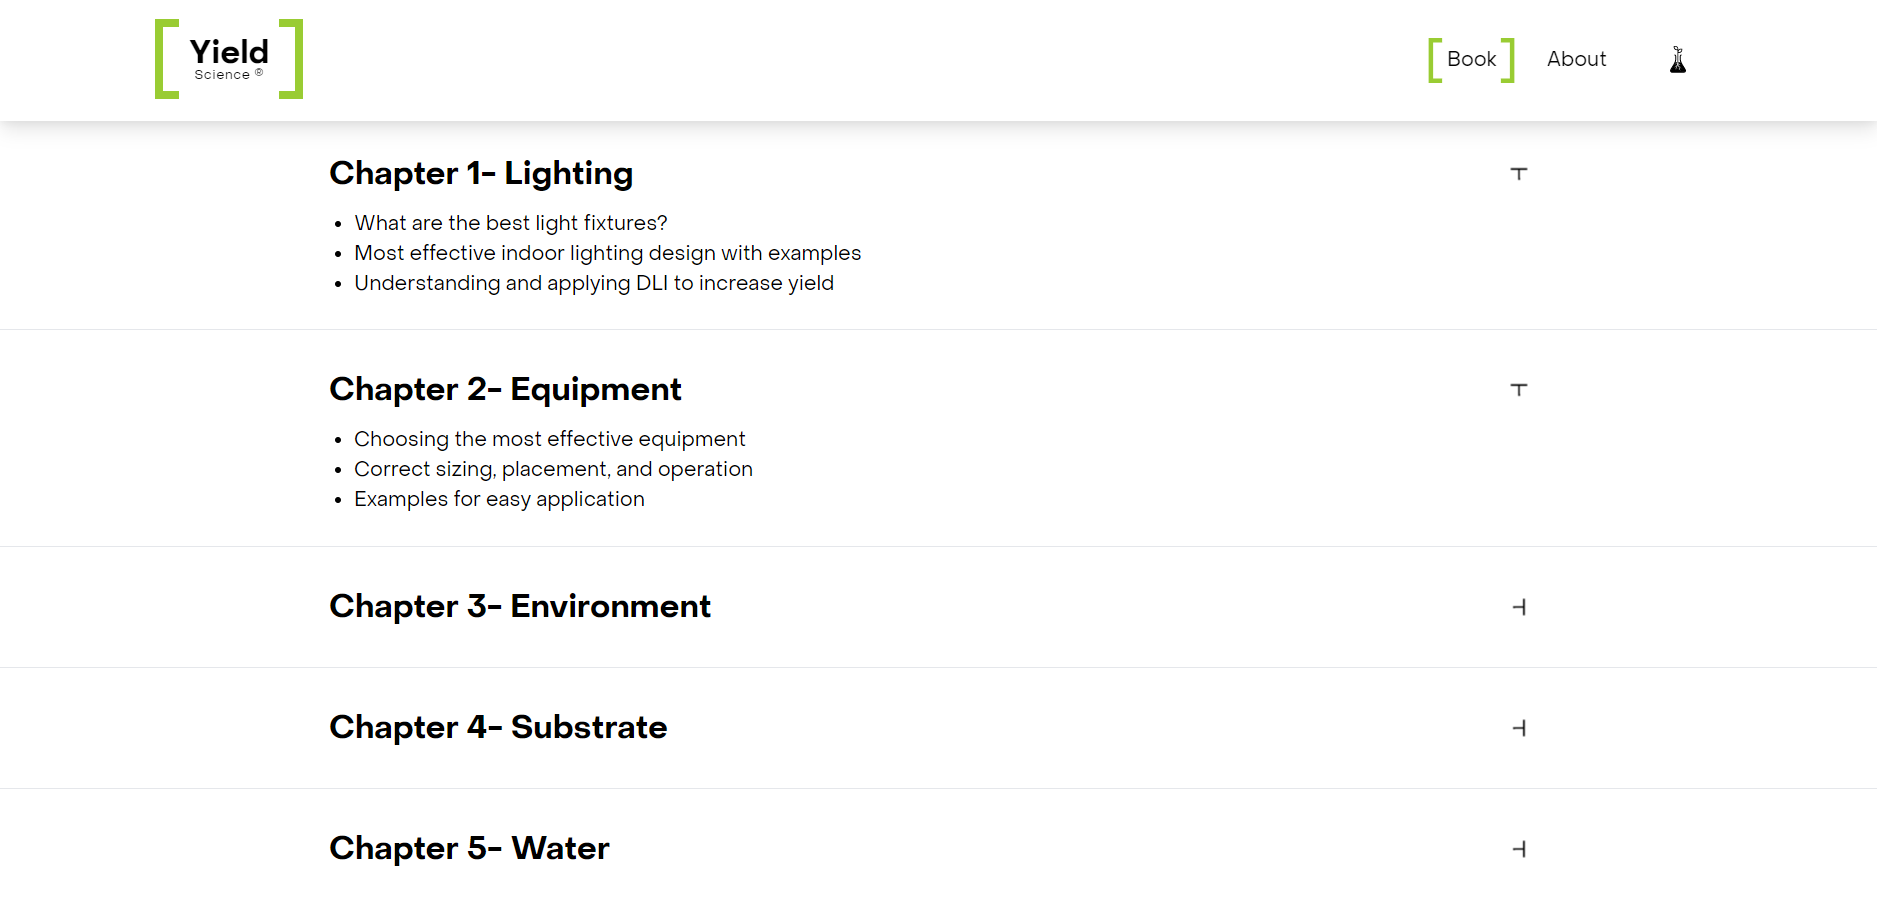Image resolution: width=1877 pixels, height=906 pixels.
Task: Open the Book menu item
Action: 1471,60
